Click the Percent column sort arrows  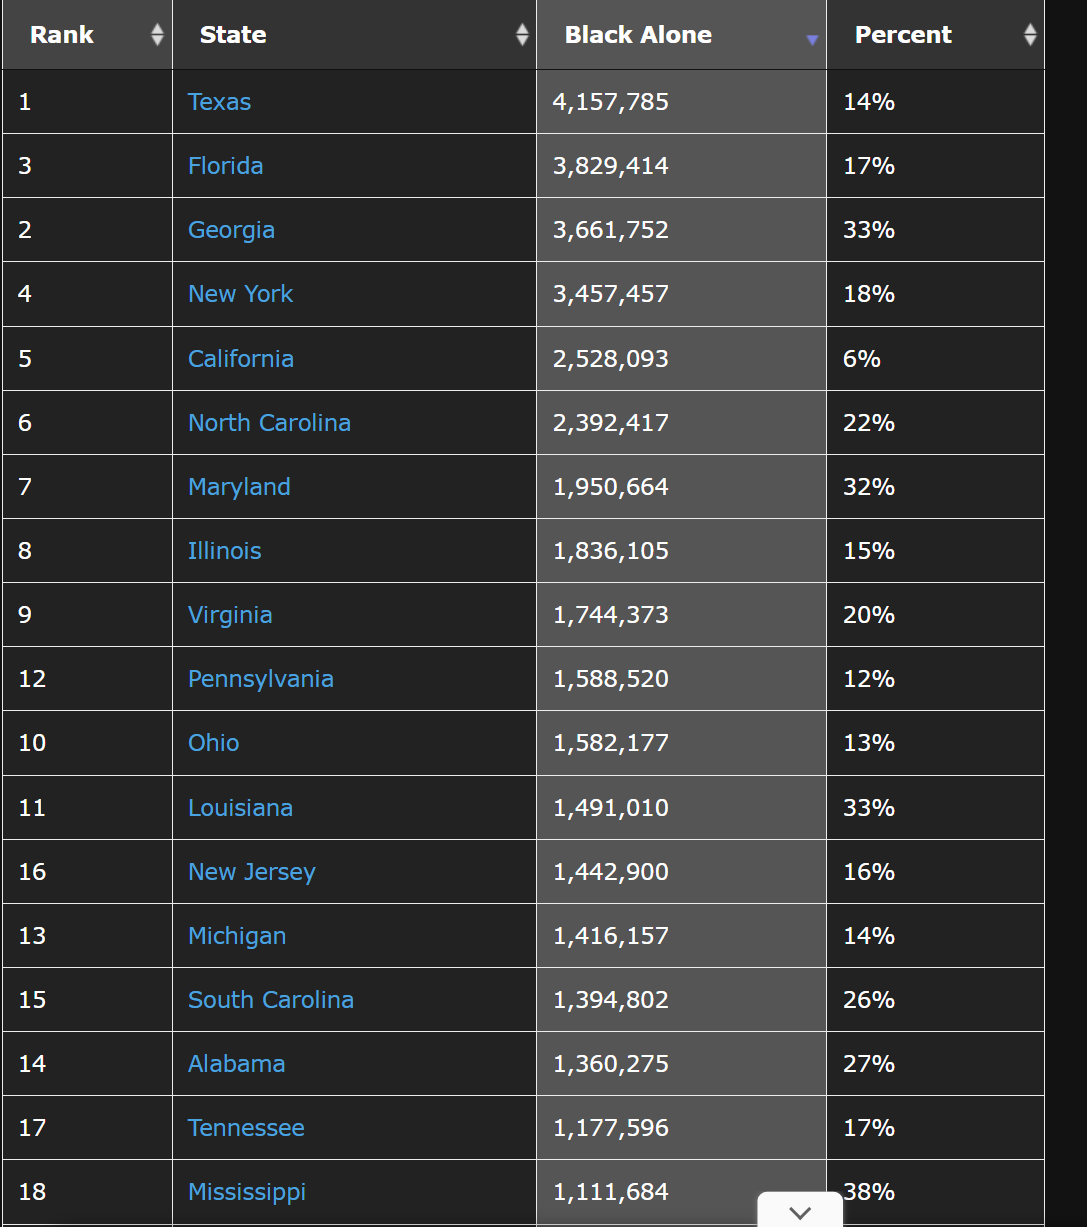click(x=1030, y=35)
